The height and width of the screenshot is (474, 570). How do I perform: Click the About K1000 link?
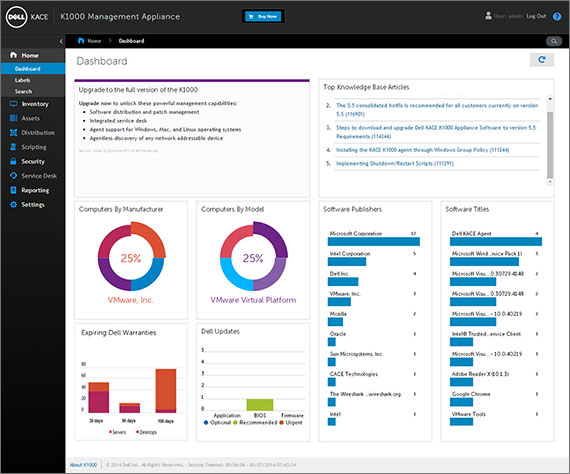point(83,465)
